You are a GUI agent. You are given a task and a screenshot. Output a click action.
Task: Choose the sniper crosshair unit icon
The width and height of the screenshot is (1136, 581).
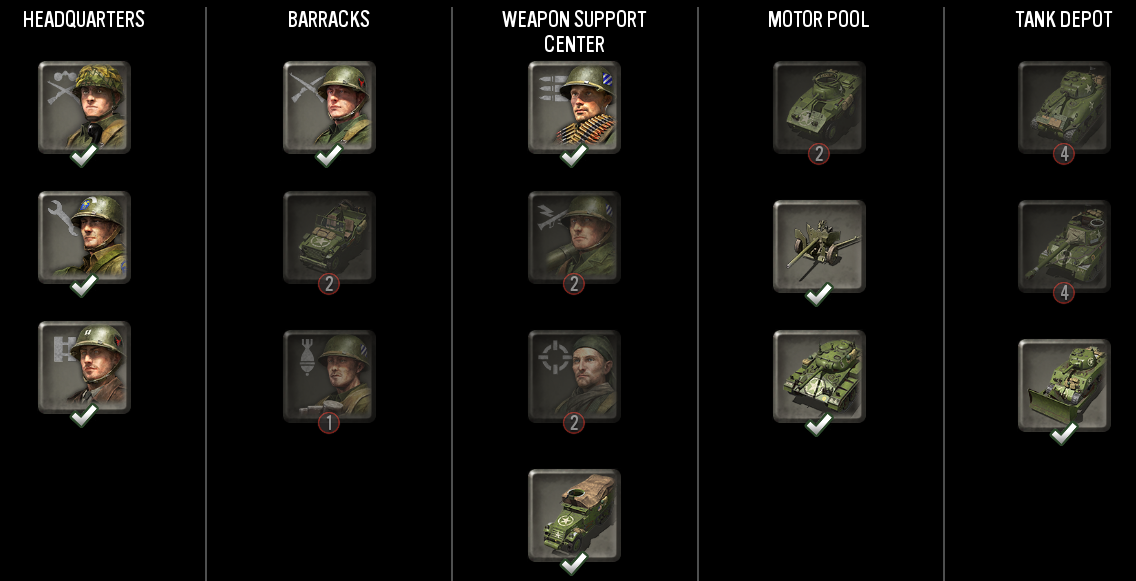click(574, 376)
